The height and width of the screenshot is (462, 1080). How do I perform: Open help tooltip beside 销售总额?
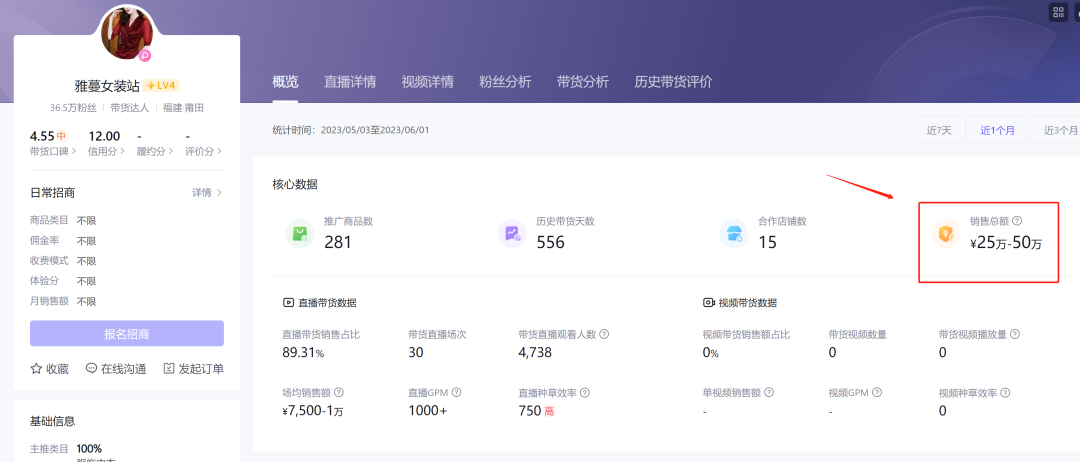1017,221
